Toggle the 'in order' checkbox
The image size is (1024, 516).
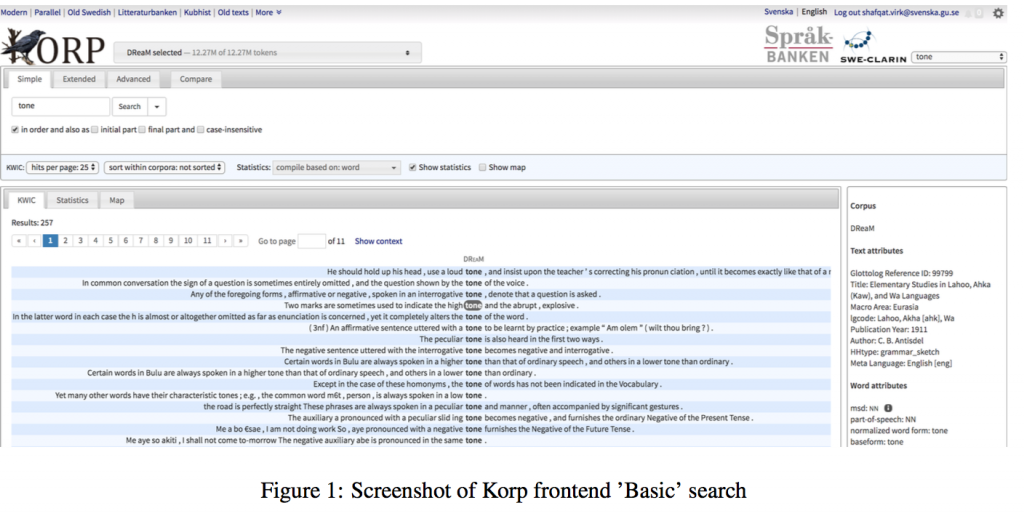(x=15, y=129)
